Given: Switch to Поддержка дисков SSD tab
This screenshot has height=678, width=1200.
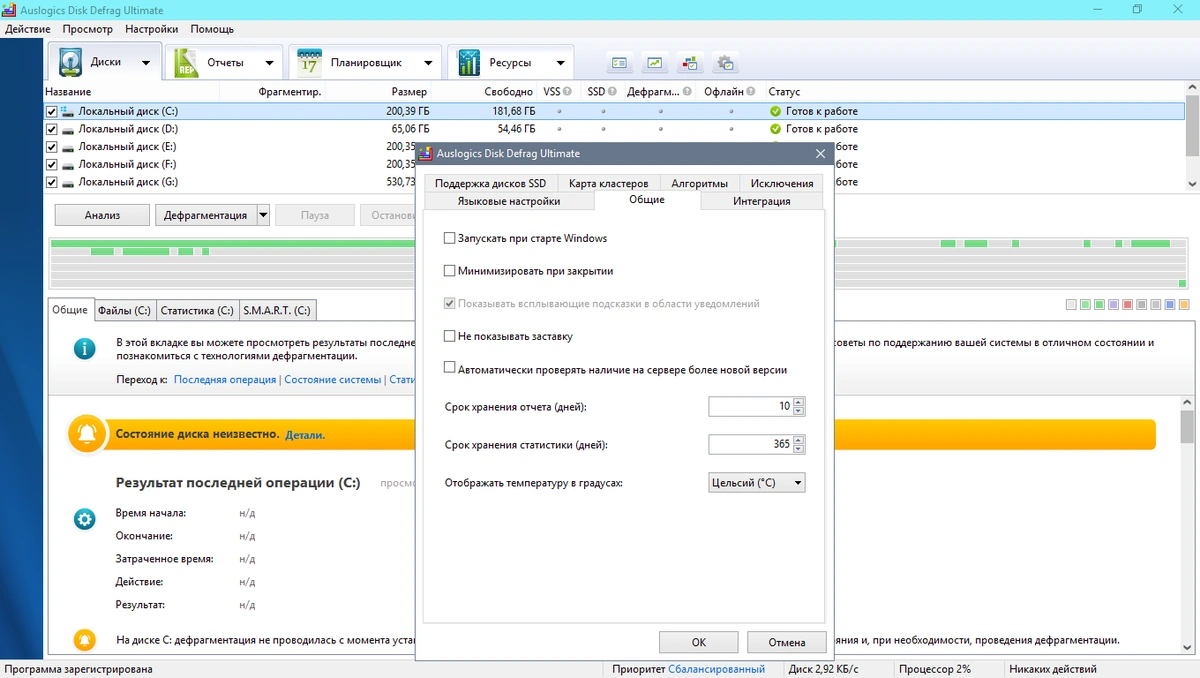Looking at the screenshot, I should 490,183.
